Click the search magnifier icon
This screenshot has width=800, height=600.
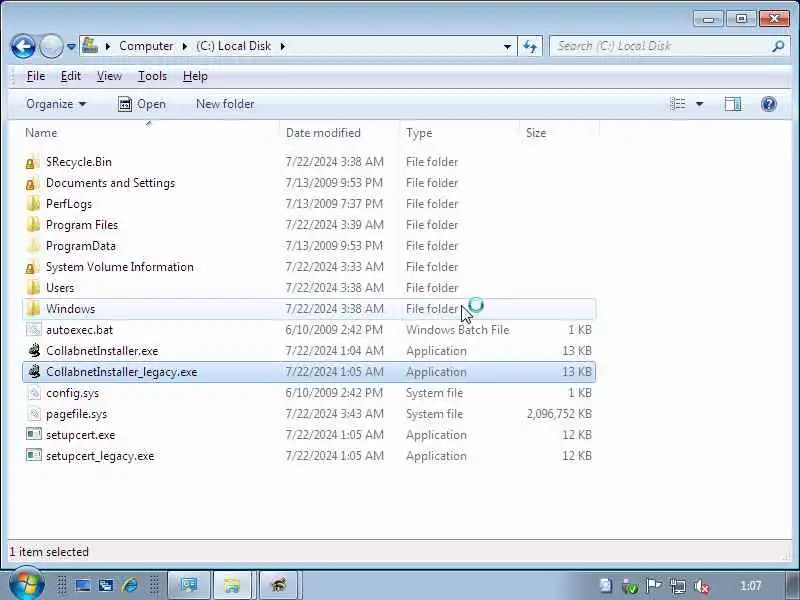coord(778,46)
